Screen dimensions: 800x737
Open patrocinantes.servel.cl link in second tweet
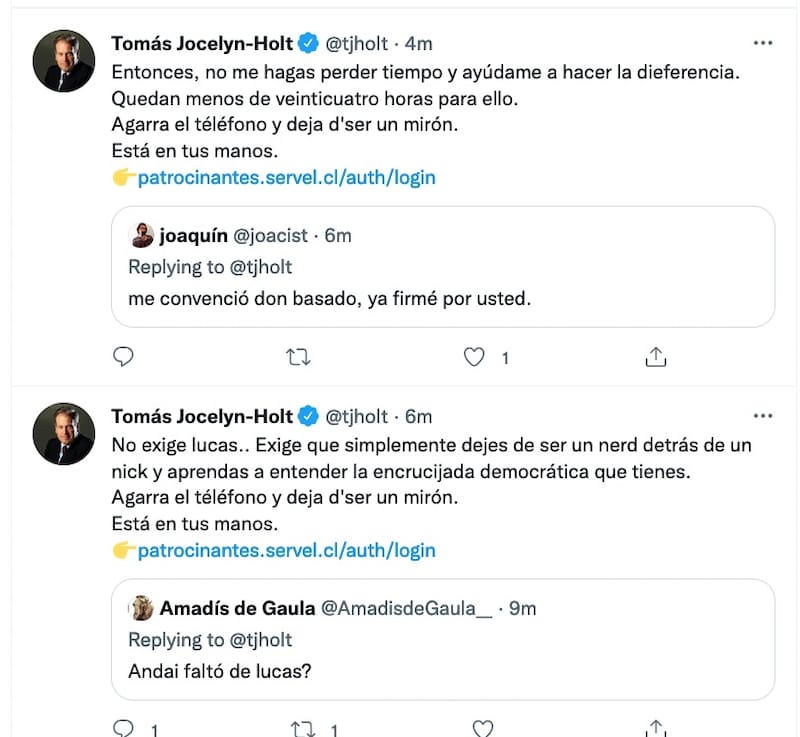tap(286, 550)
